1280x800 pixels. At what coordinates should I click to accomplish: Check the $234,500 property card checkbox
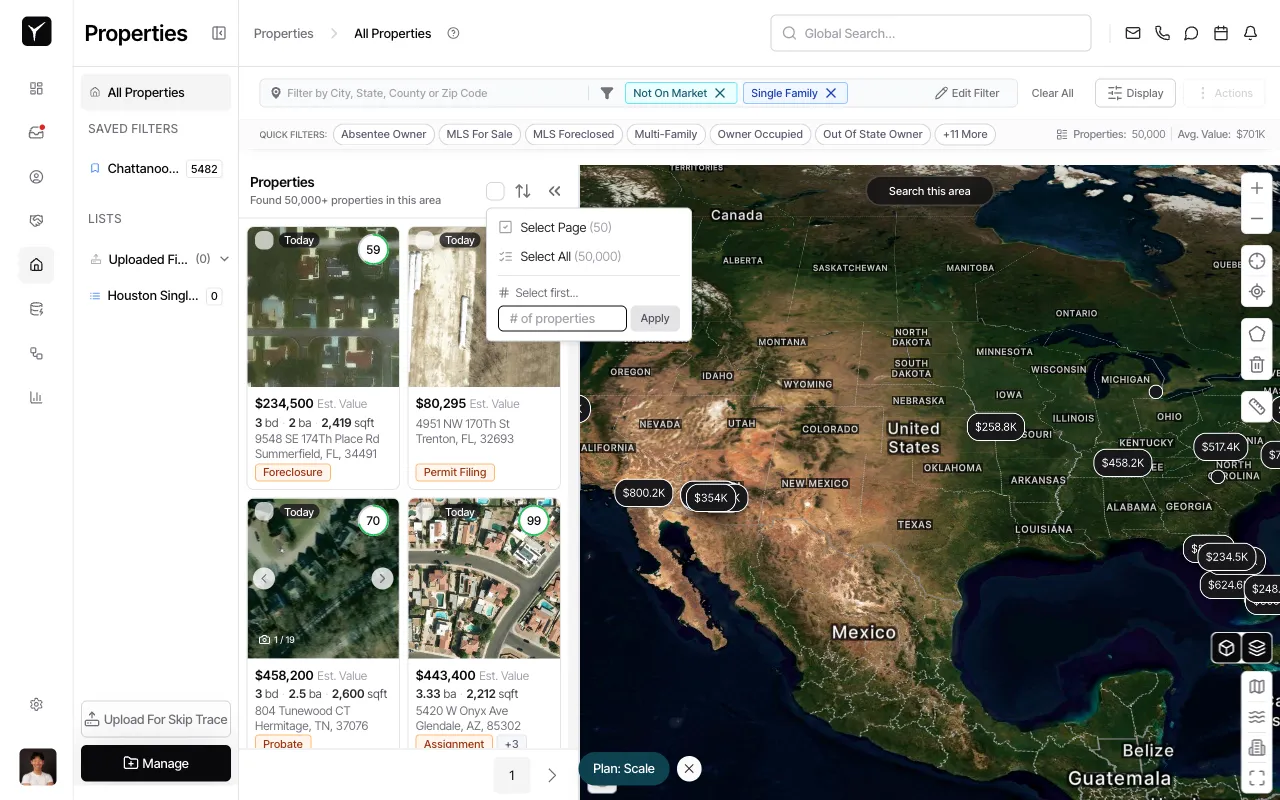tap(264, 240)
